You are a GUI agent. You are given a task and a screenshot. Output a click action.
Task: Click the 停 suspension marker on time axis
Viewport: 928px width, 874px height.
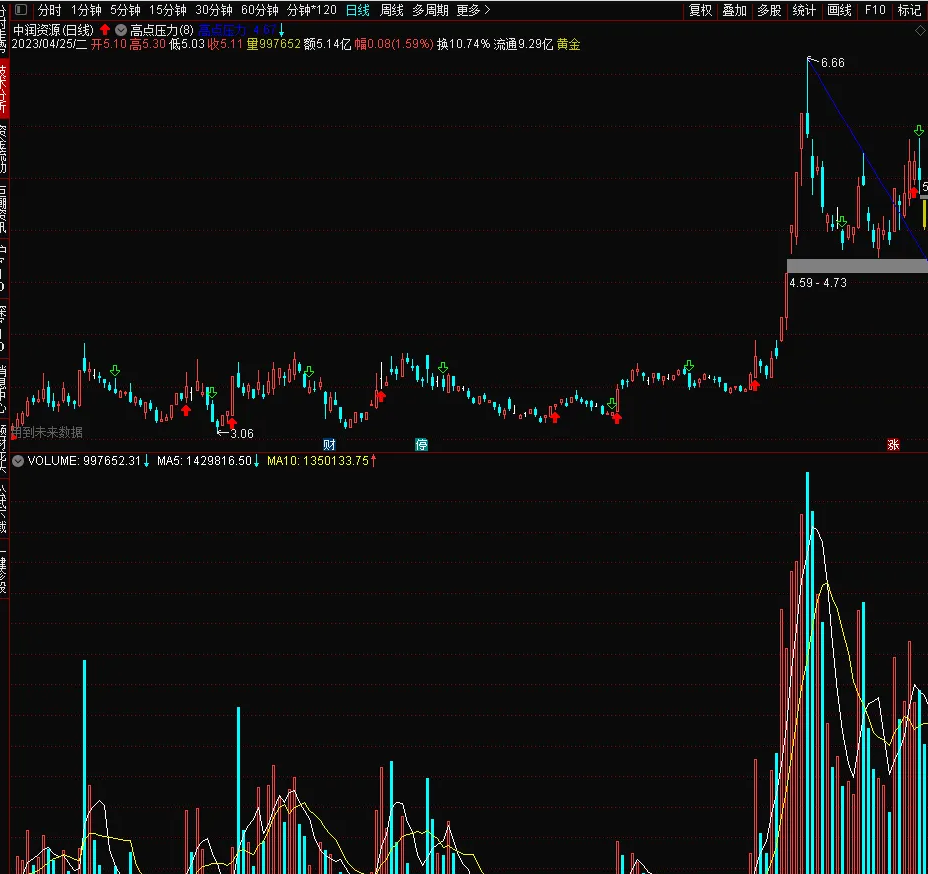point(421,444)
